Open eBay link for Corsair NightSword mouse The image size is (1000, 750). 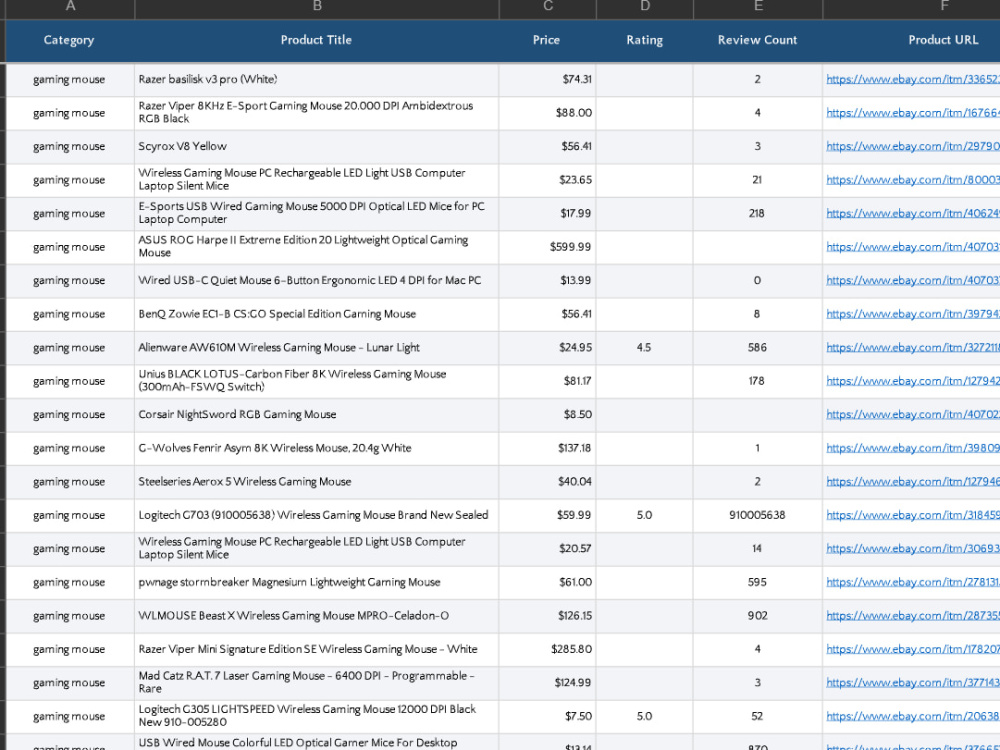tap(913, 415)
